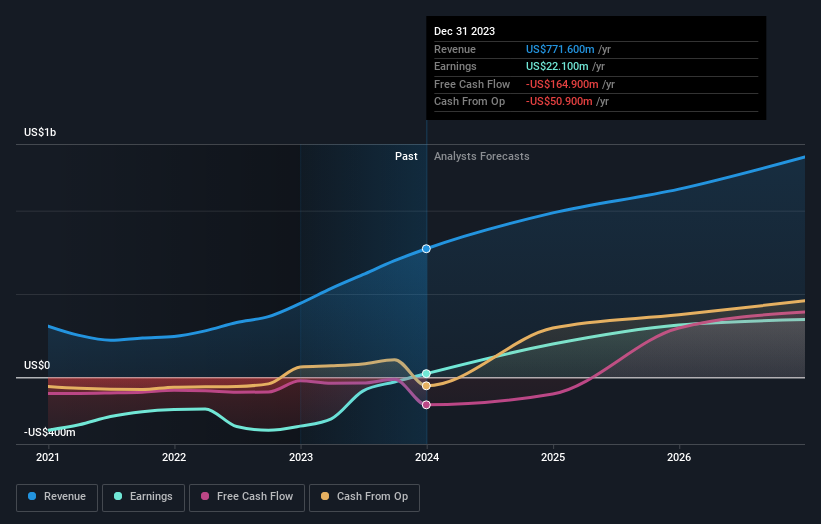
Task: Toggle the Earnings legend button
Action: point(143,497)
